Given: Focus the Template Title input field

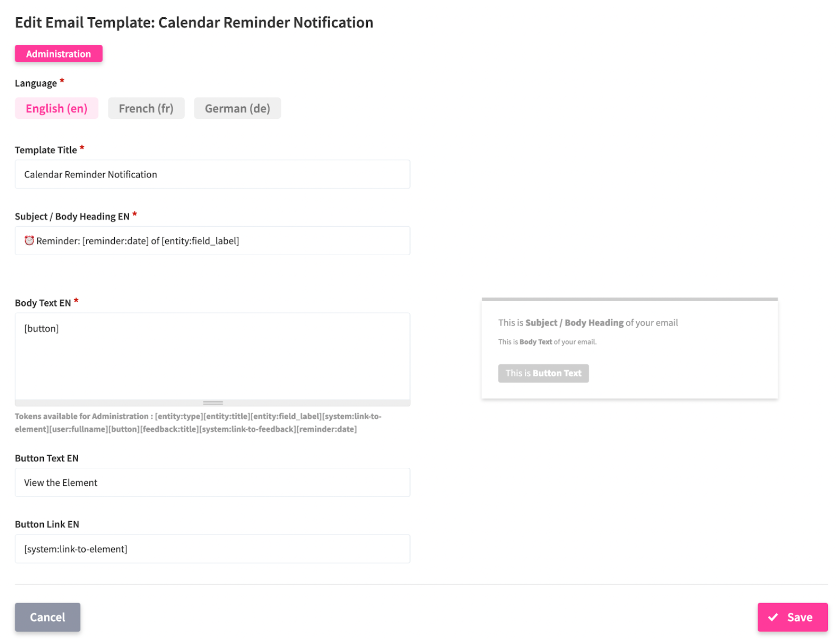Looking at the screenshot, I should 212,174.
